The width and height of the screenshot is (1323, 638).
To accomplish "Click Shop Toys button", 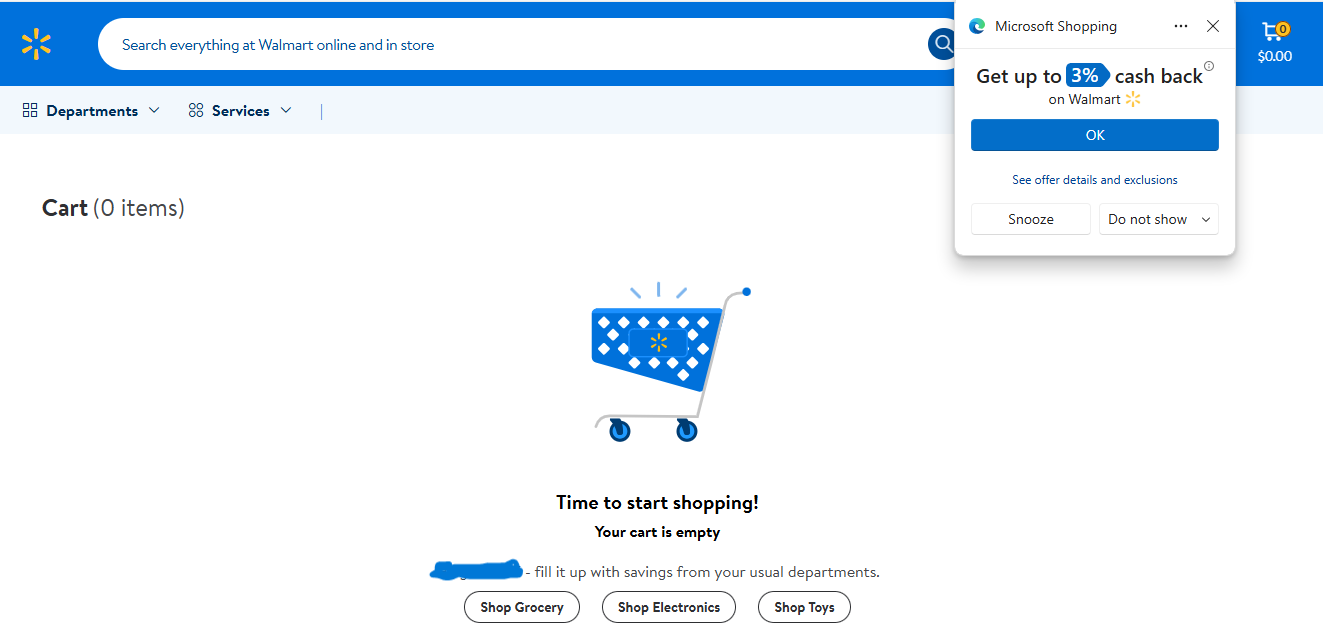I will (804, 607).
